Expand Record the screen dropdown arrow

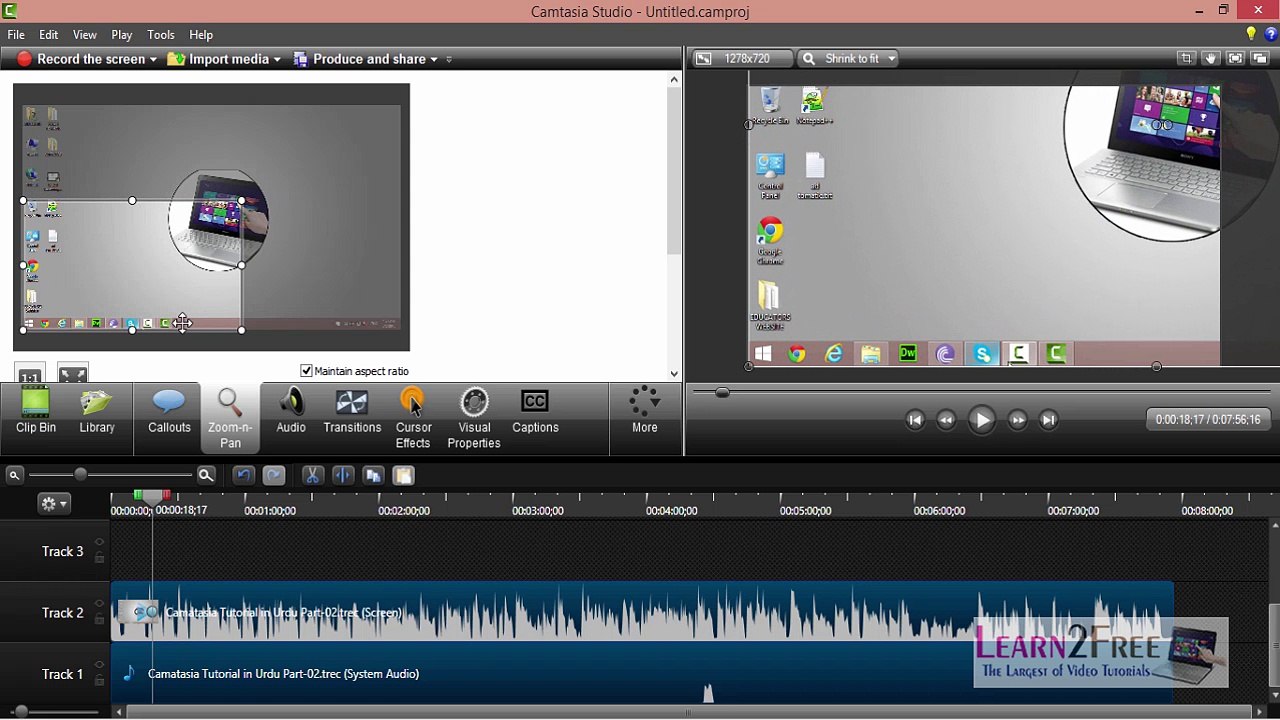pyautogui.click(x=153, y=60)
